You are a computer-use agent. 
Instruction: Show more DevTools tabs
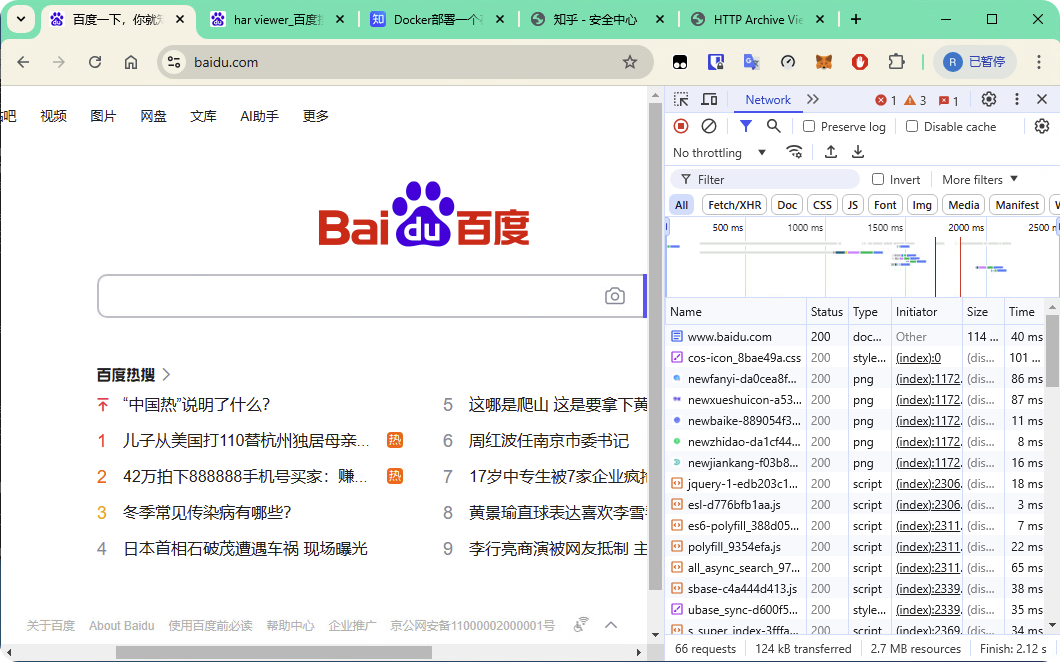[813, 99]
